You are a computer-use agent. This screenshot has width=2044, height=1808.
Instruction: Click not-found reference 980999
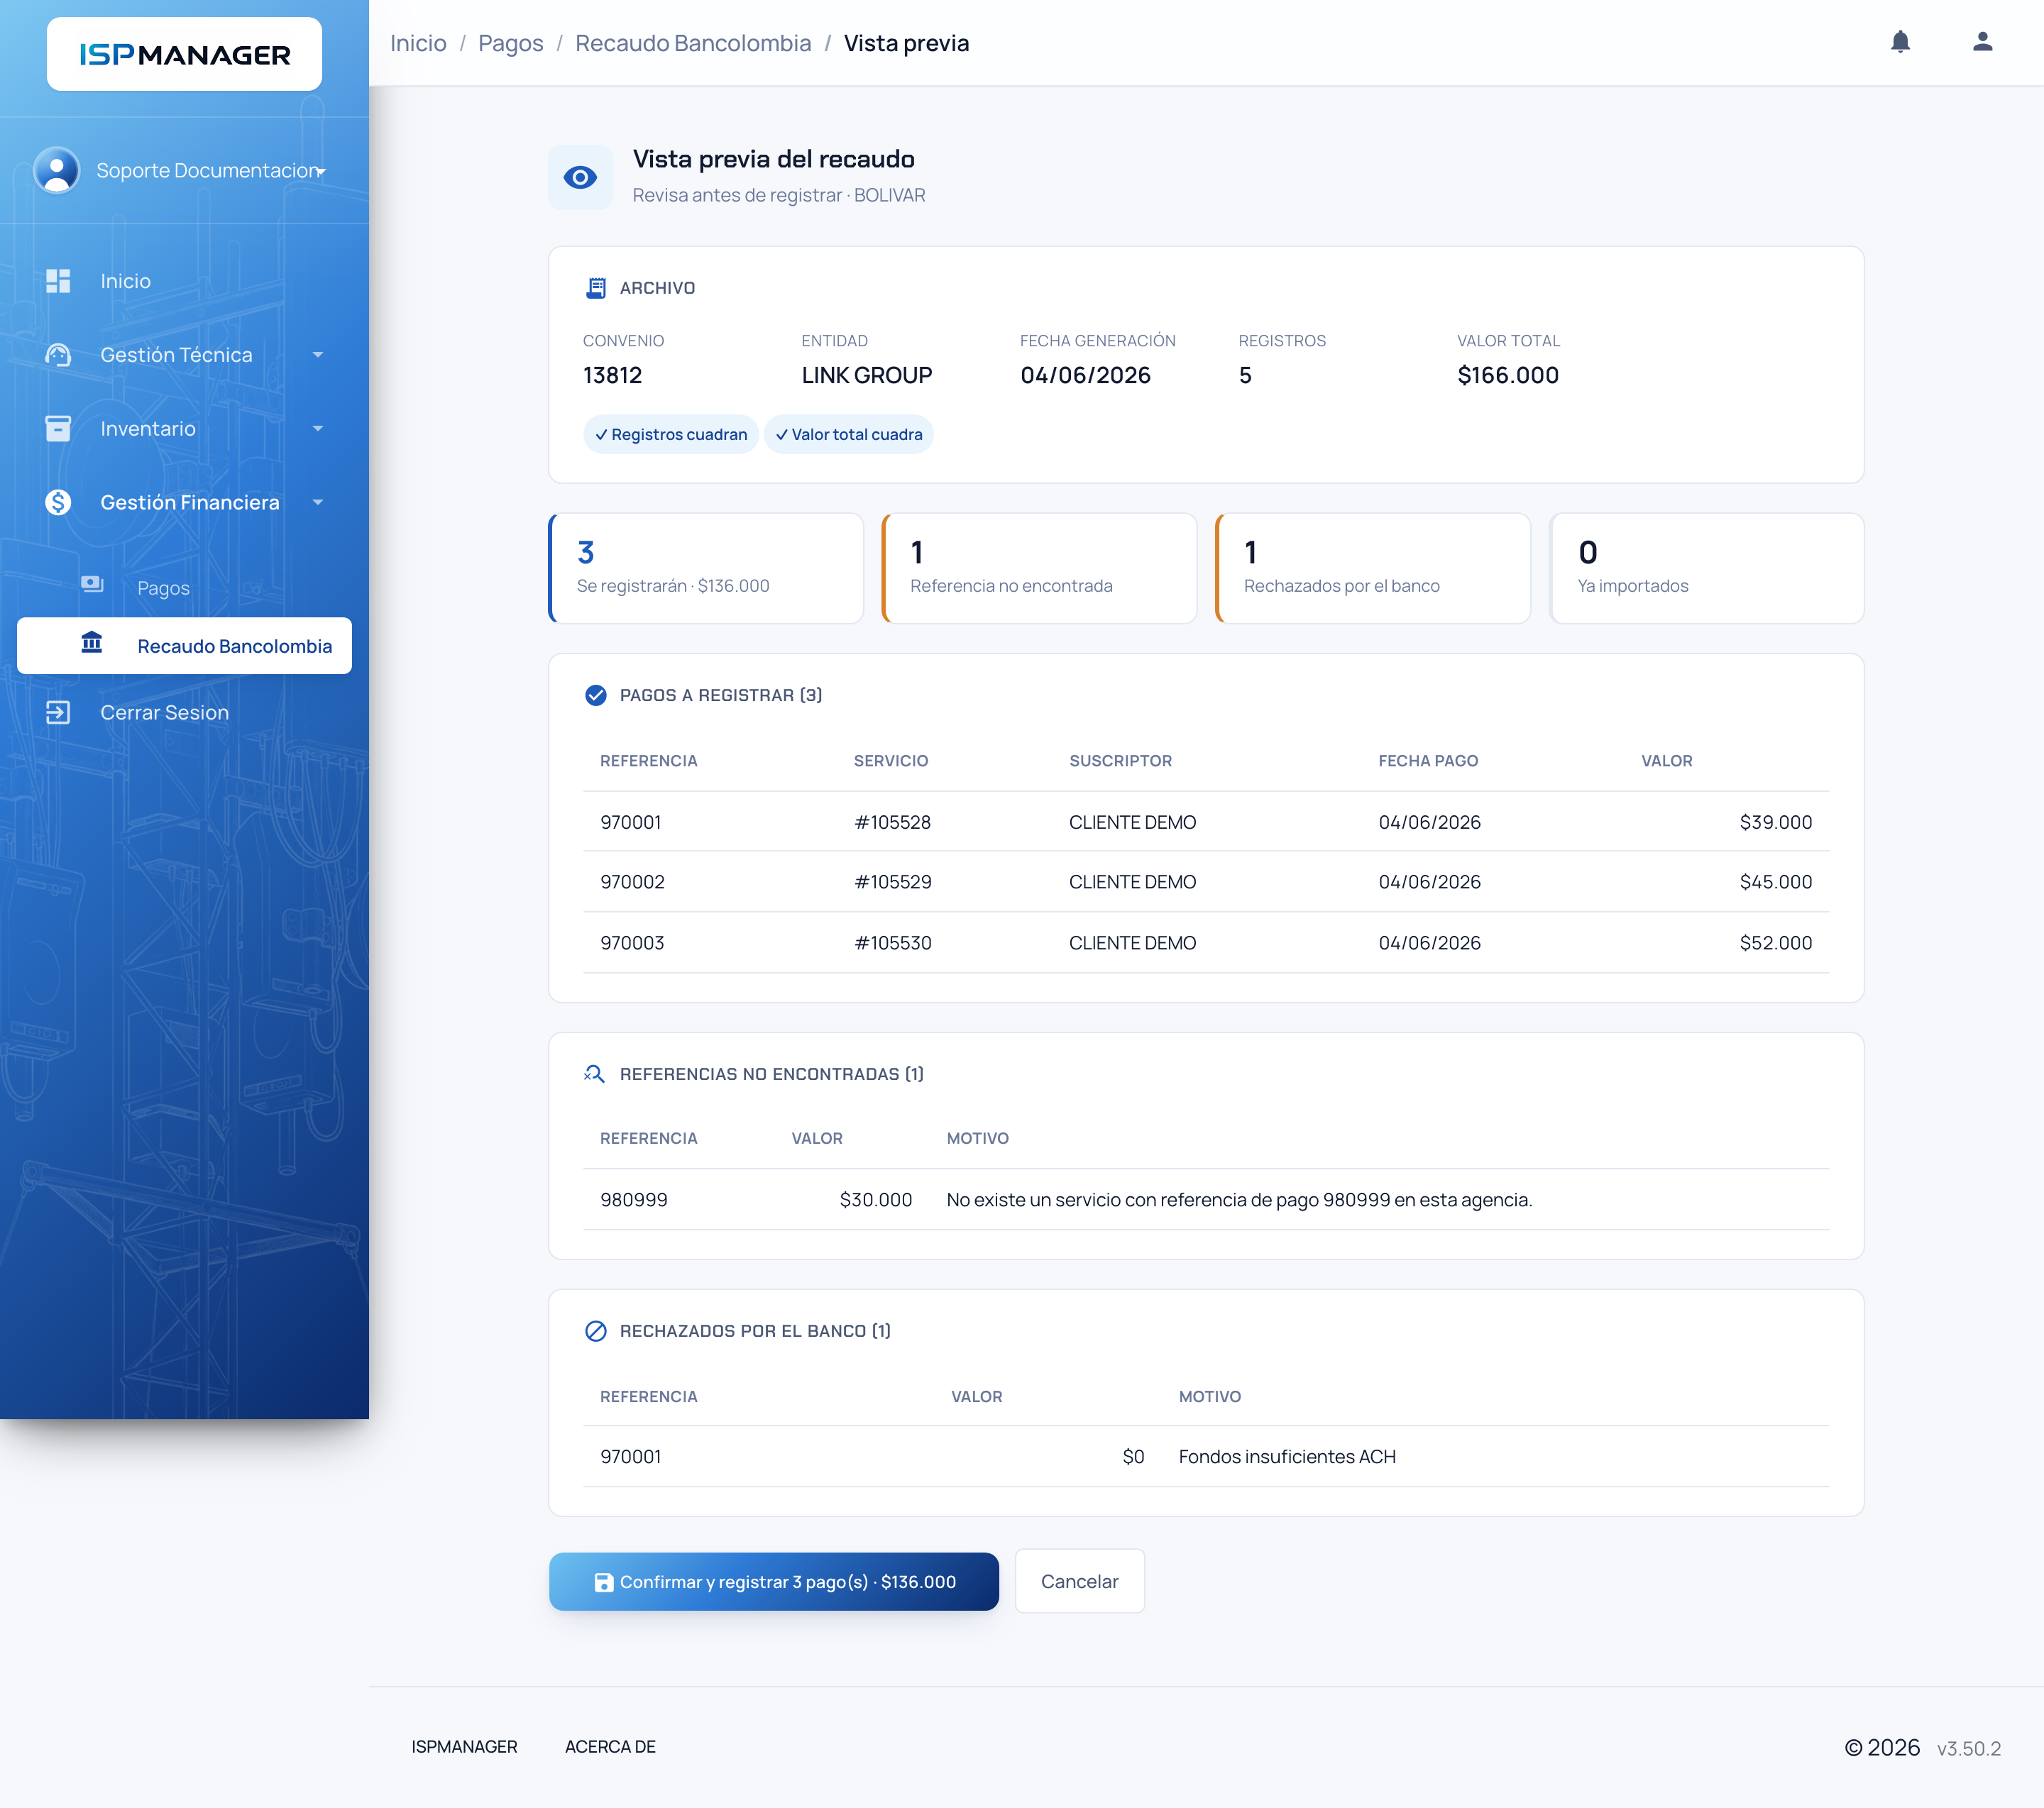click(634, 1200)
